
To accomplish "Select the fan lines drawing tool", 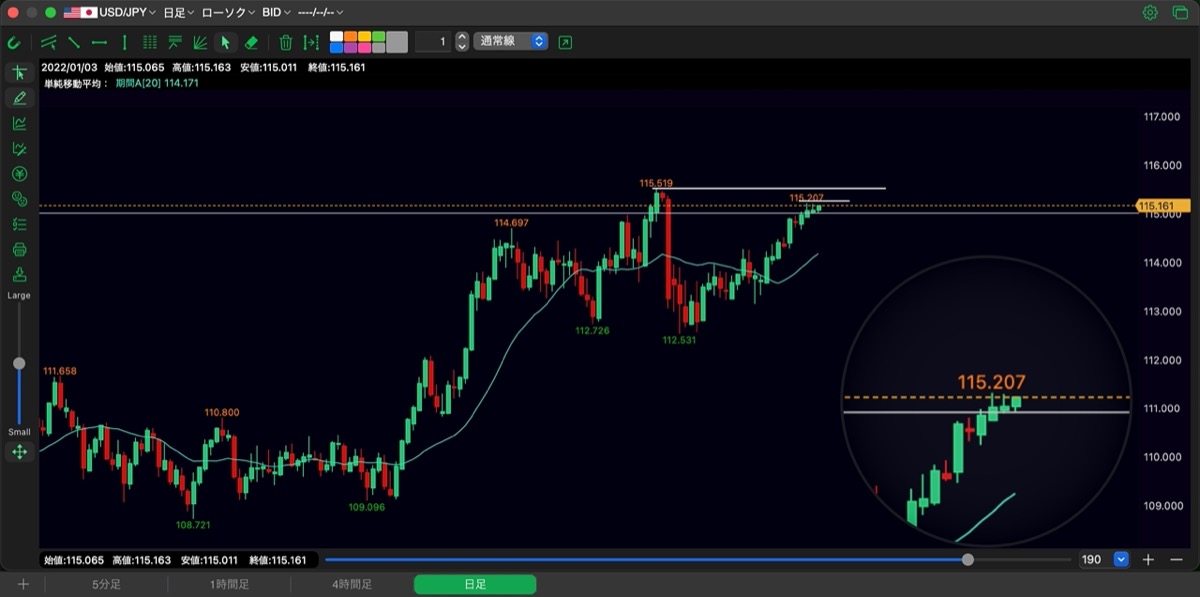I will (x=200, y=42).
